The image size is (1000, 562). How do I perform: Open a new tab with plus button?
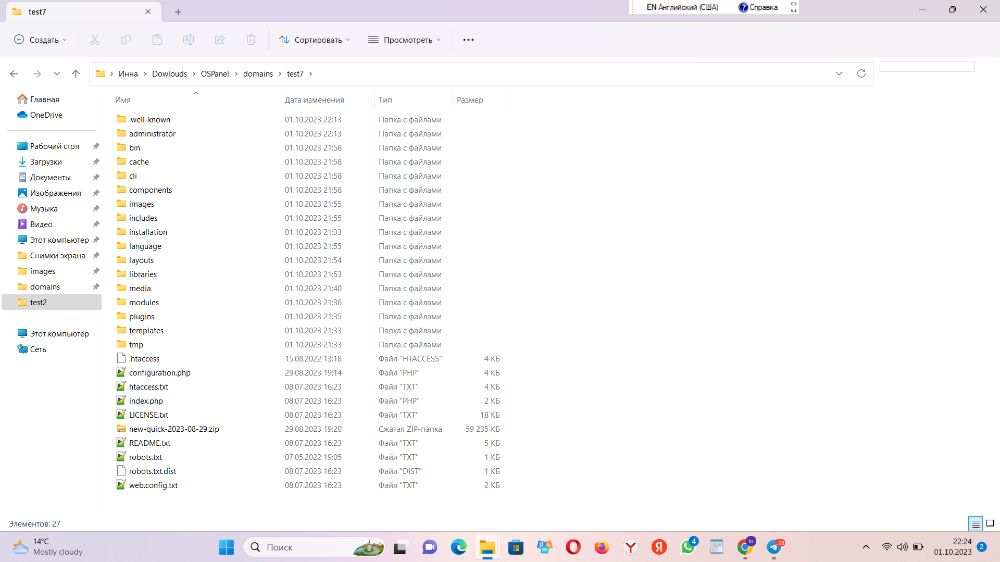click(x=178, y=11)
